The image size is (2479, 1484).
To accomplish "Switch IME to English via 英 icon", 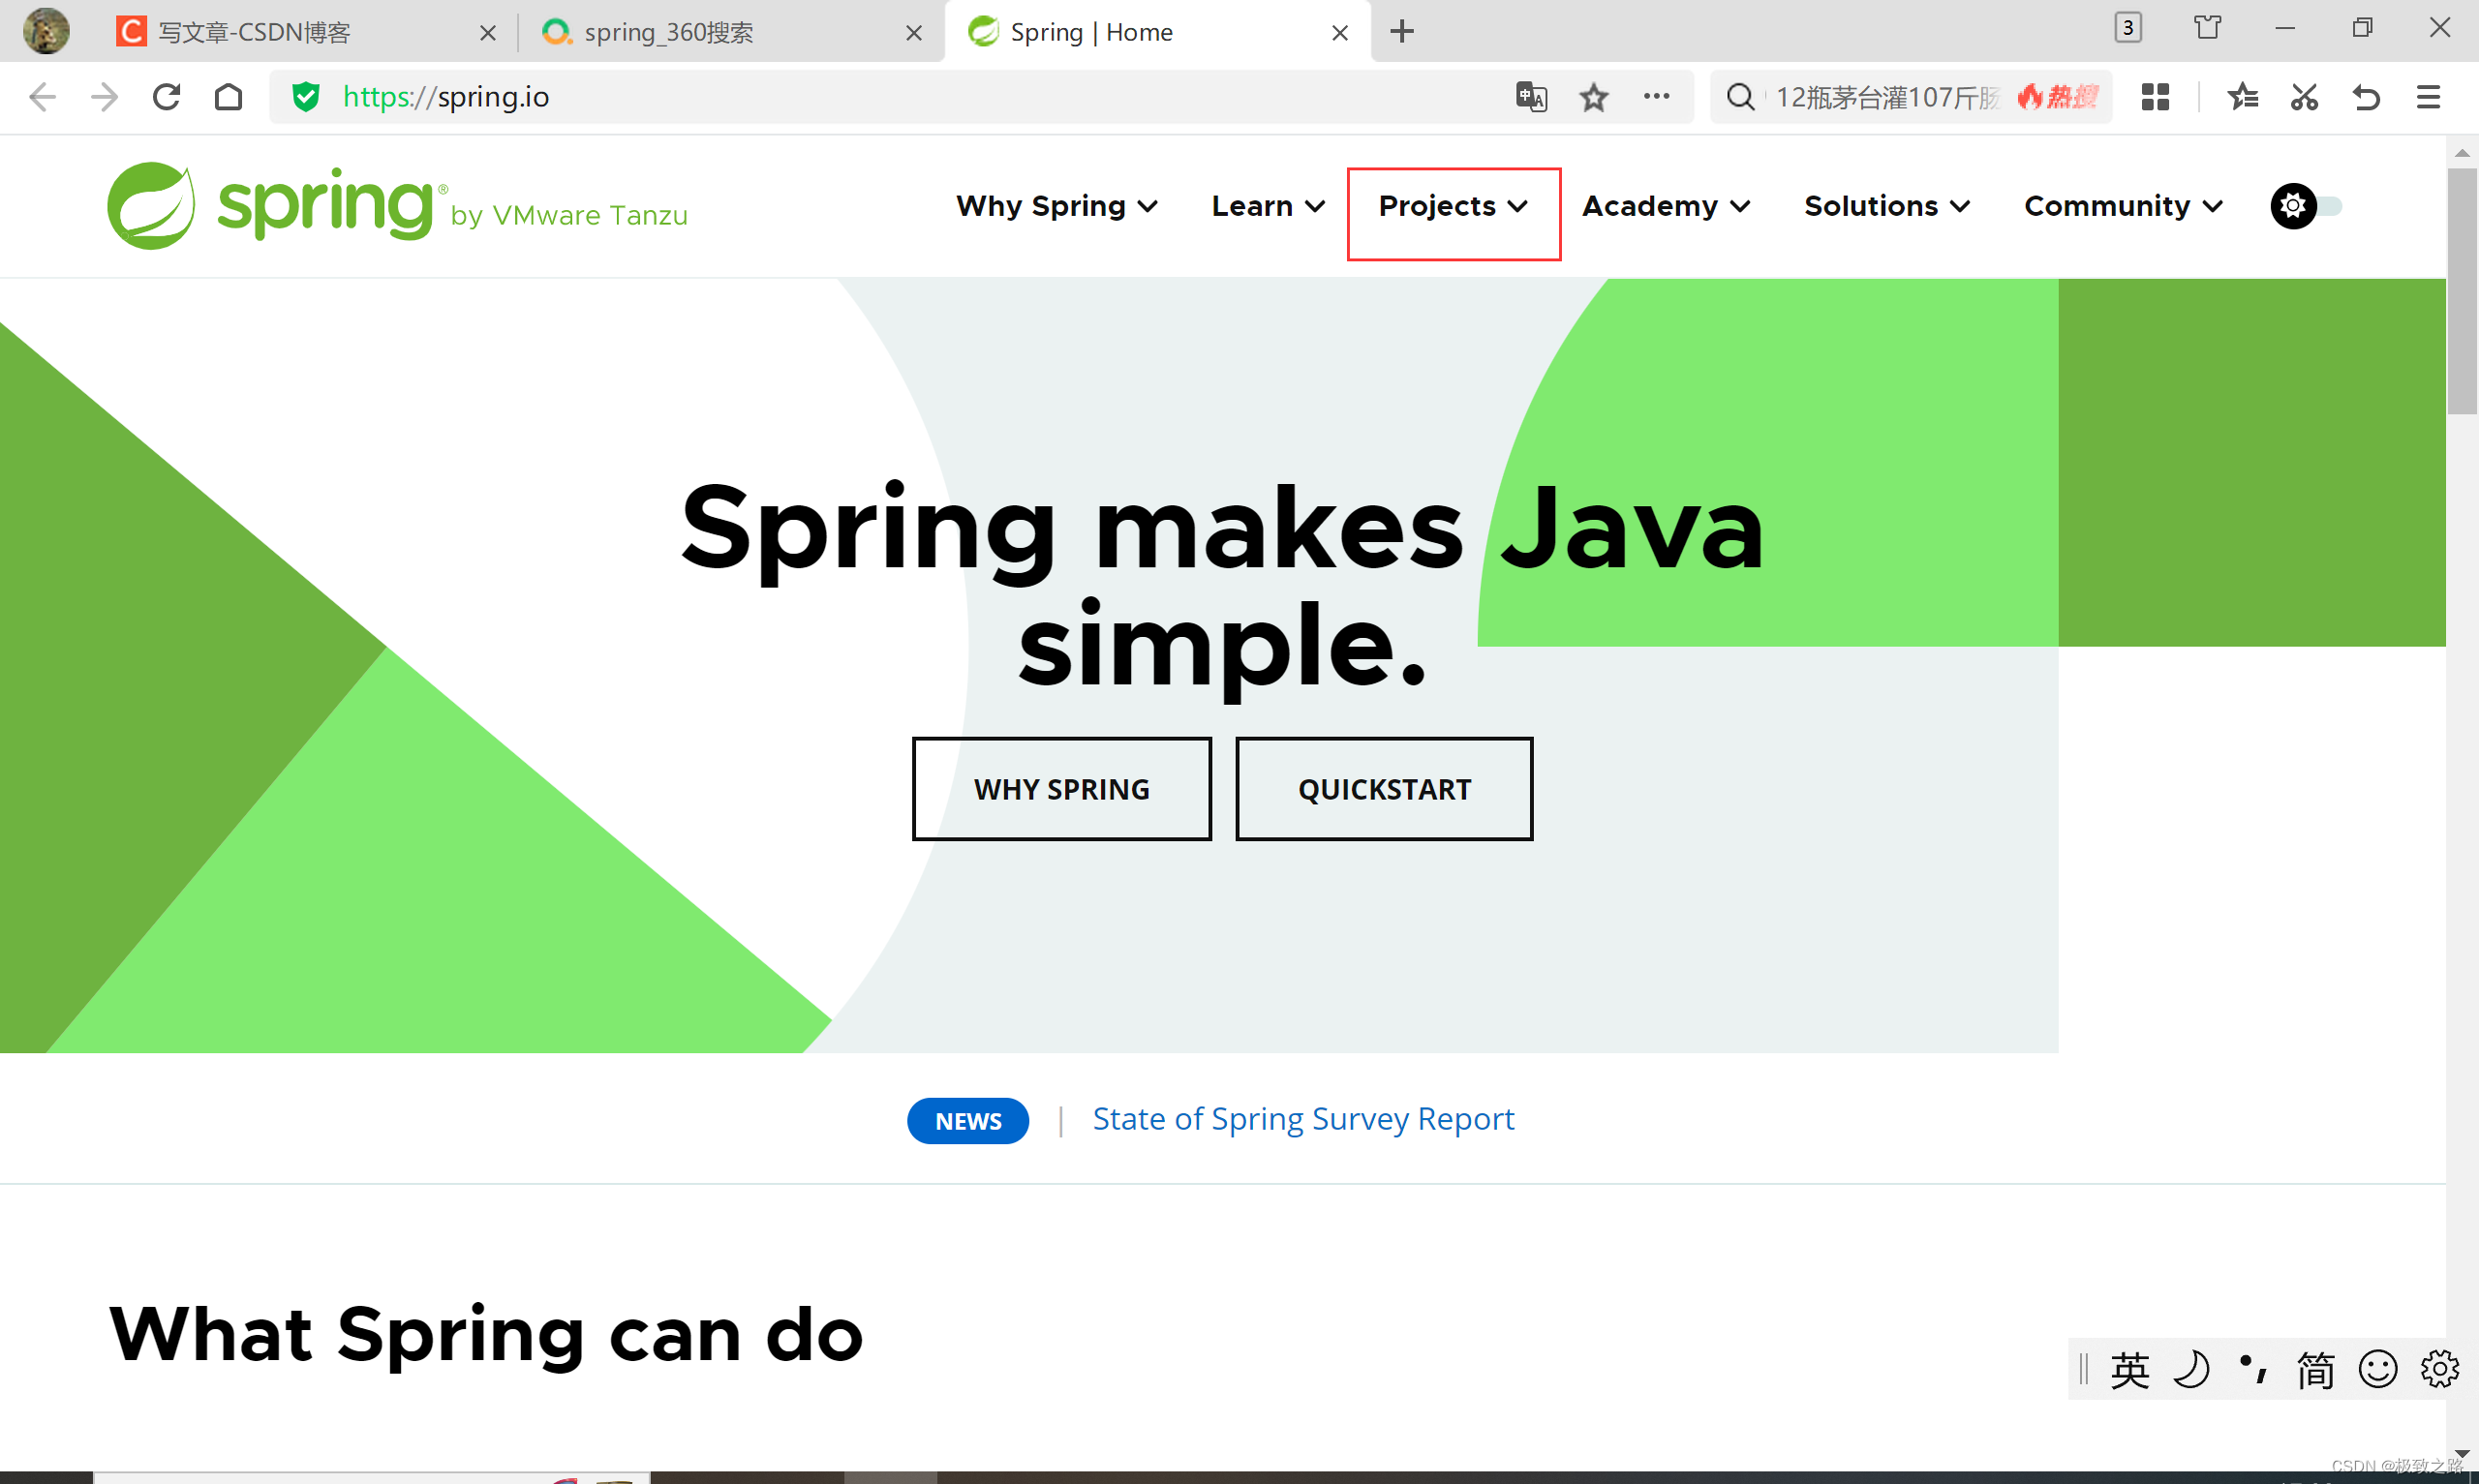I will [x=2129, y=1369].
